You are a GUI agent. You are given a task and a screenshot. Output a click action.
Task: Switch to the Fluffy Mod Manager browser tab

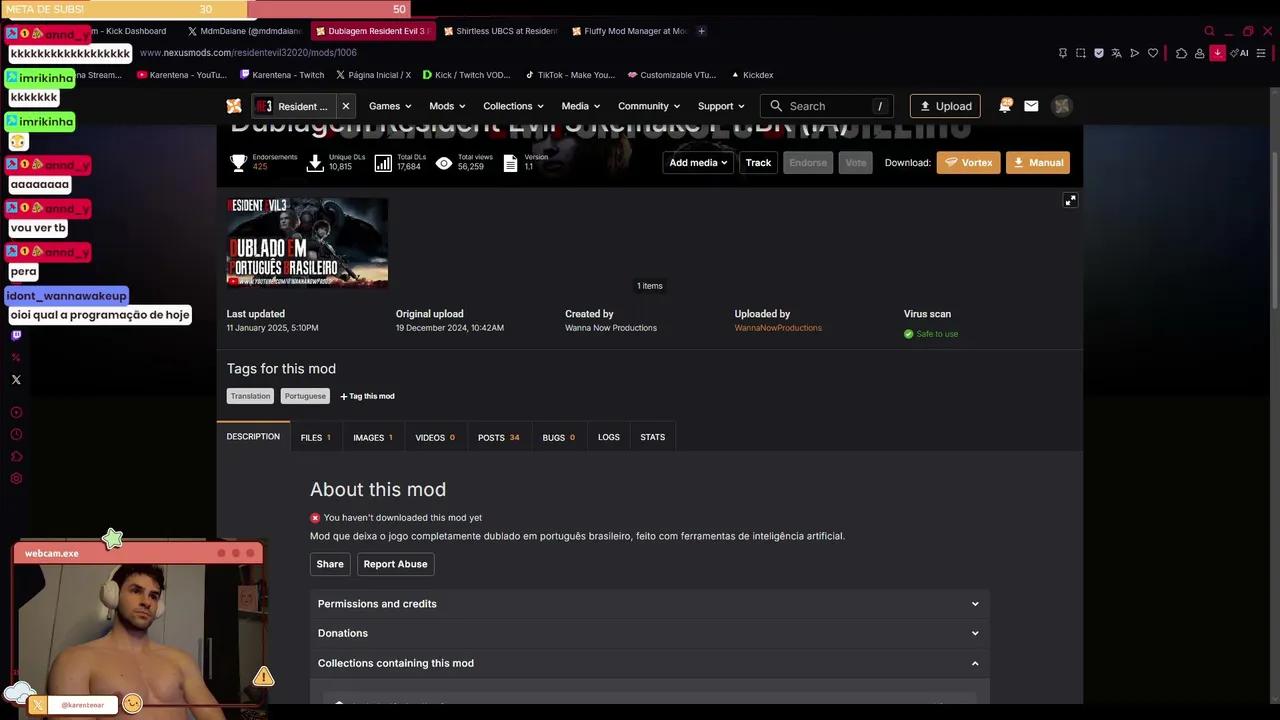628,31
